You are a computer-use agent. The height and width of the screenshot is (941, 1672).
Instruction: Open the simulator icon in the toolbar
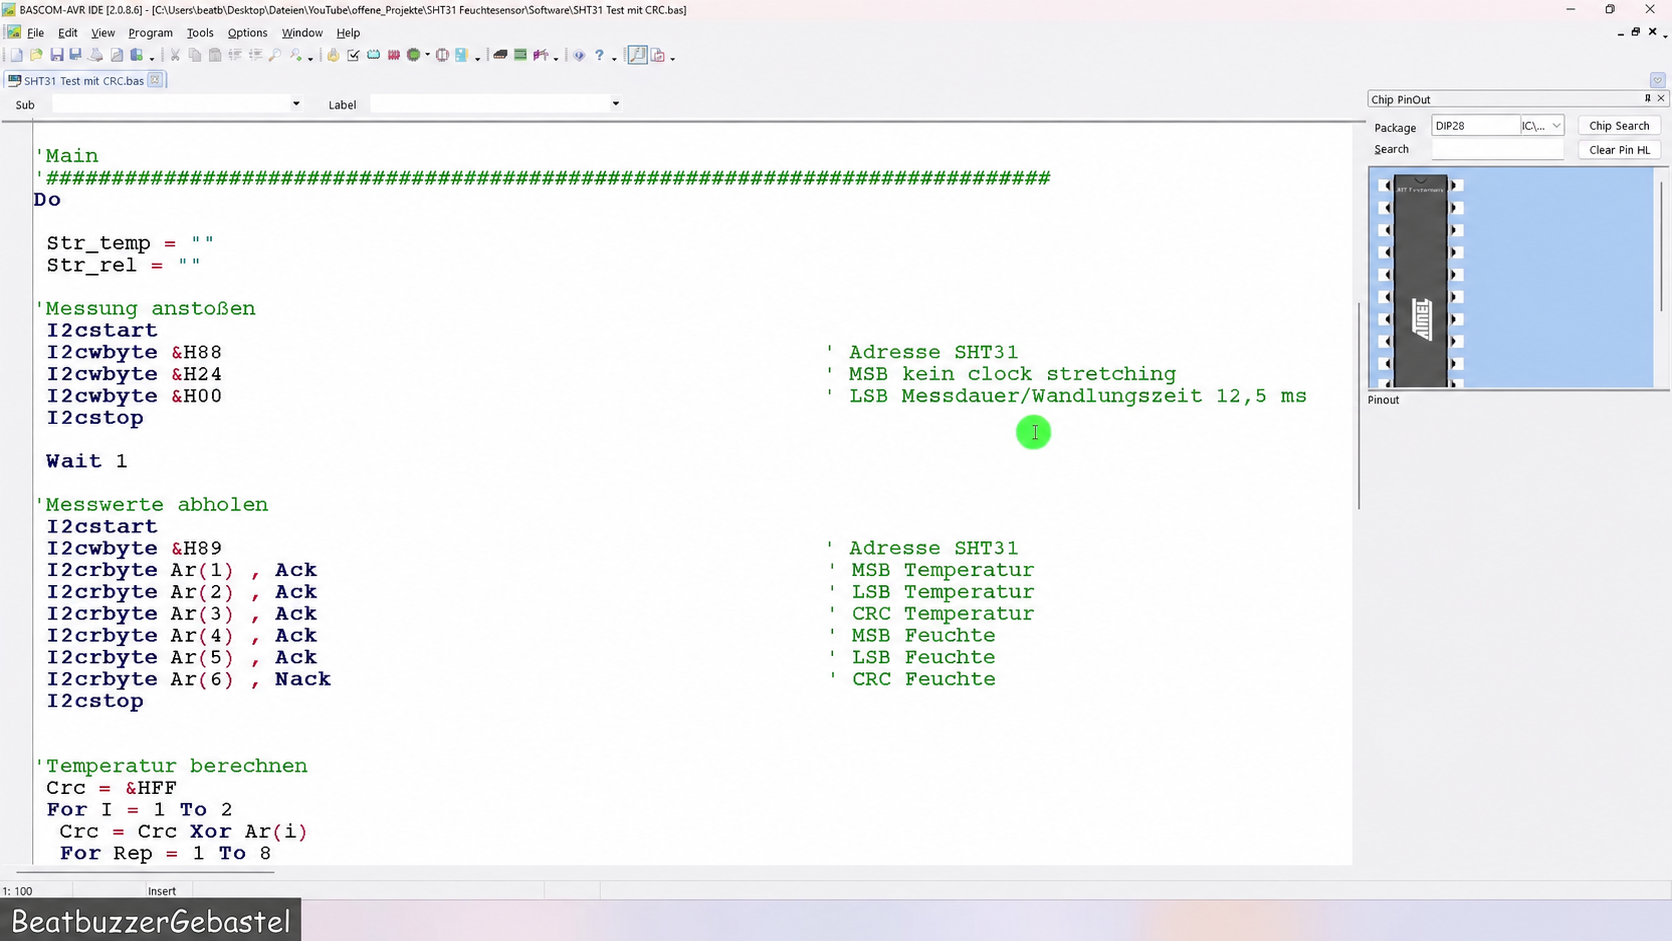pos(442,55)
